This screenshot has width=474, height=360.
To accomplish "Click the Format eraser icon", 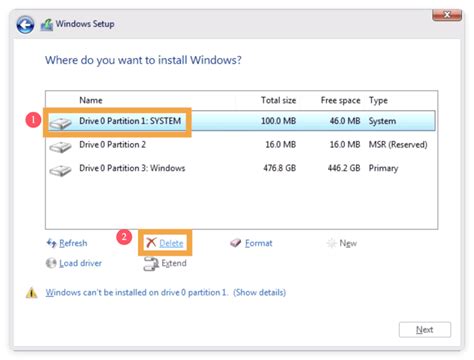I will click(x=236, y=243).
